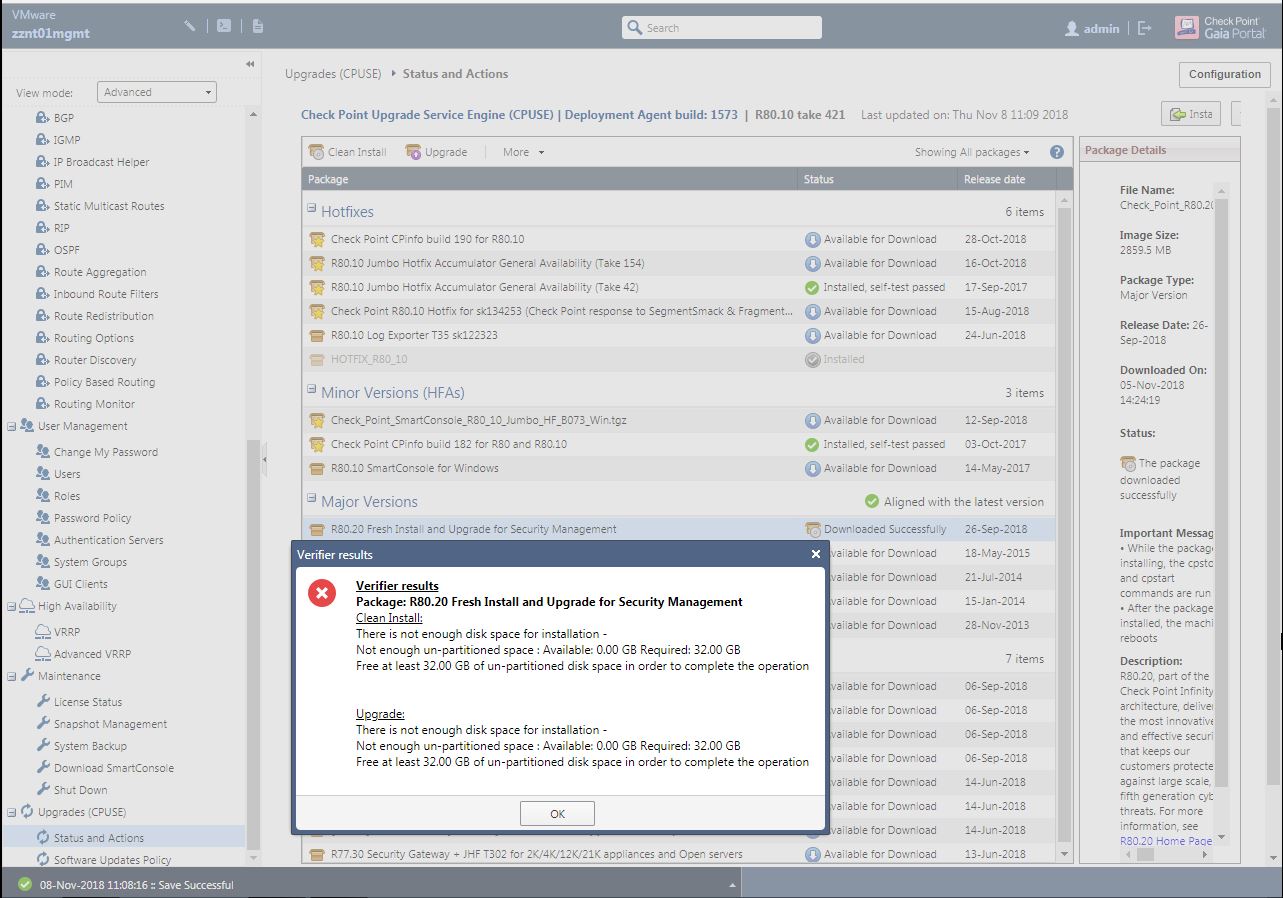Expand the status bar arrow
The height and width of the screenshot is (898, 1283).
click(x=733, y=885)
